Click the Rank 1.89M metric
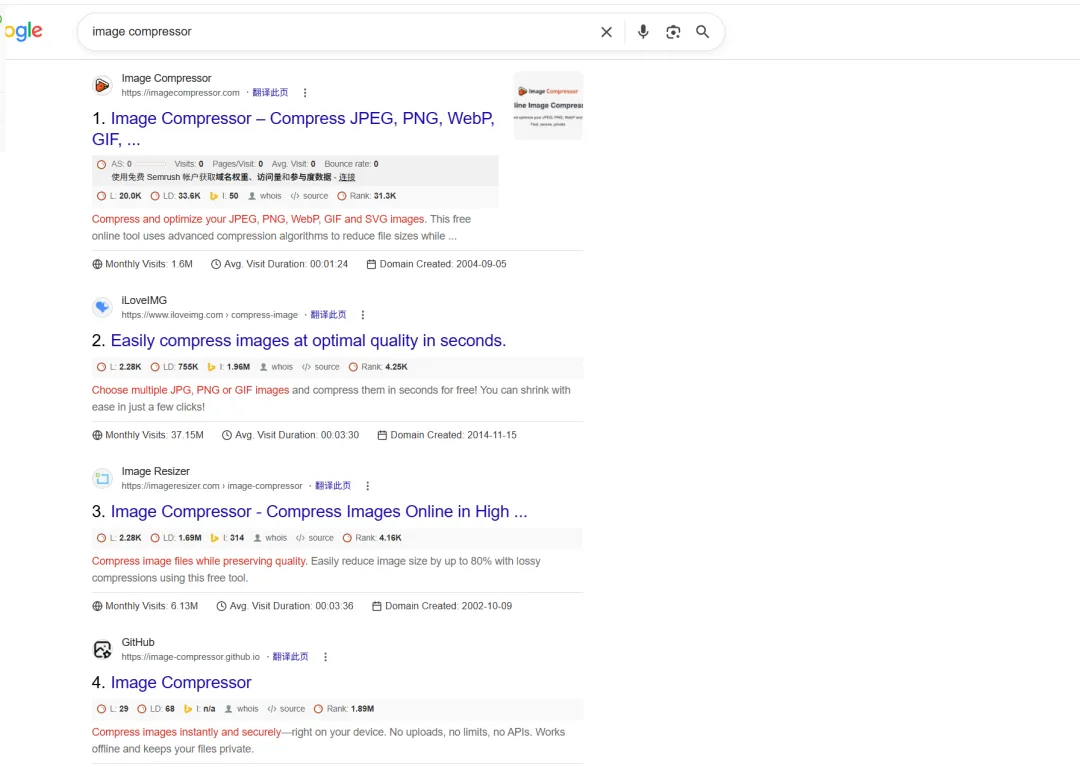Image resolution: width=1080 pixels, height=767 pixels. (x=344, y=708)
